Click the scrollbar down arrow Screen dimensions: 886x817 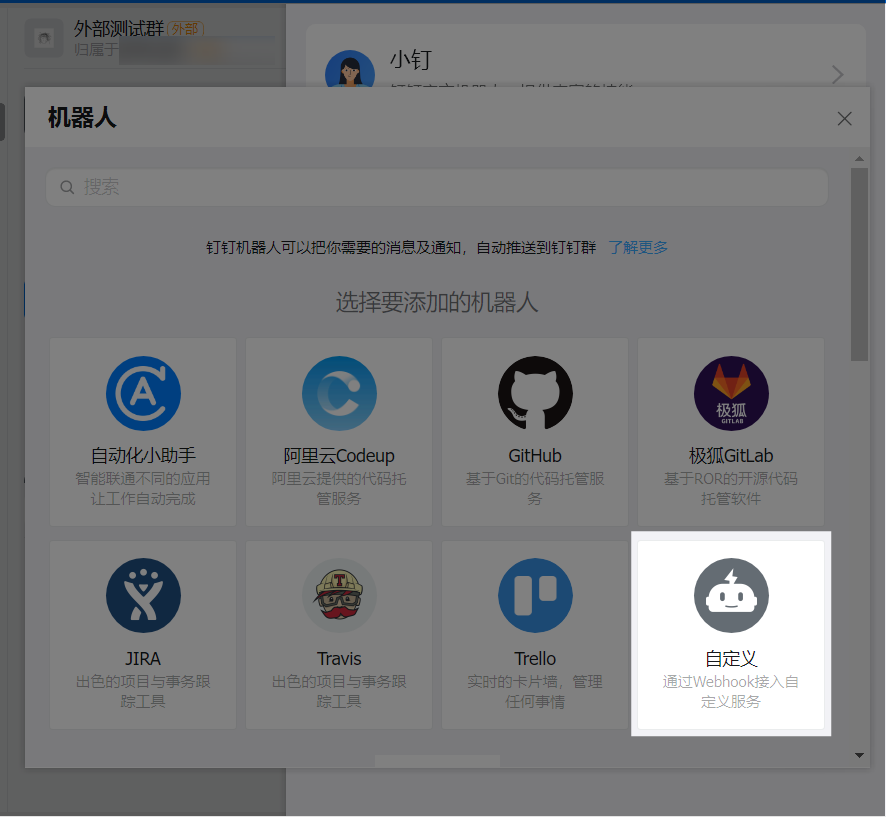click(859, 755)
